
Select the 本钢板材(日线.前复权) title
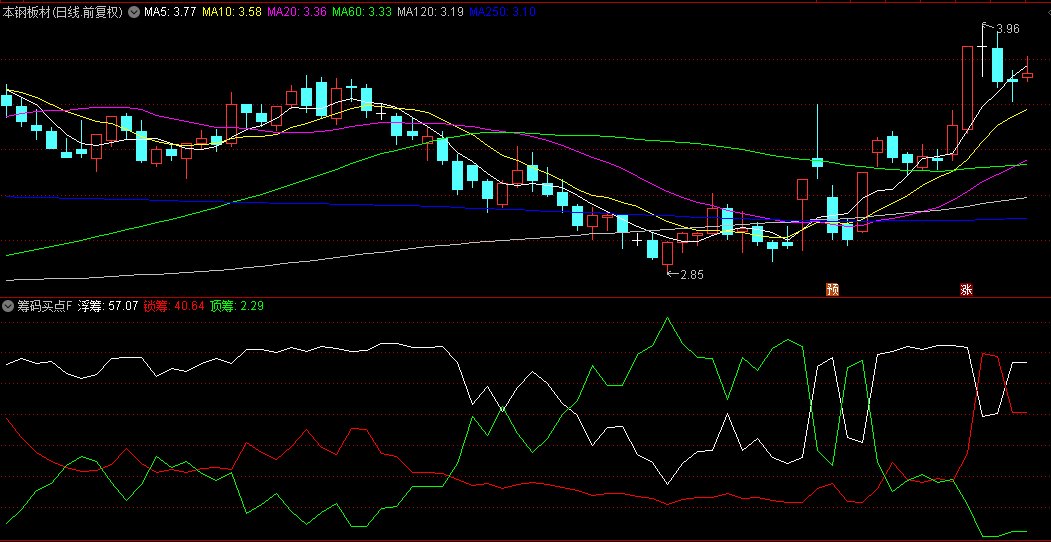pyautogui.click(x=63, y=11)
